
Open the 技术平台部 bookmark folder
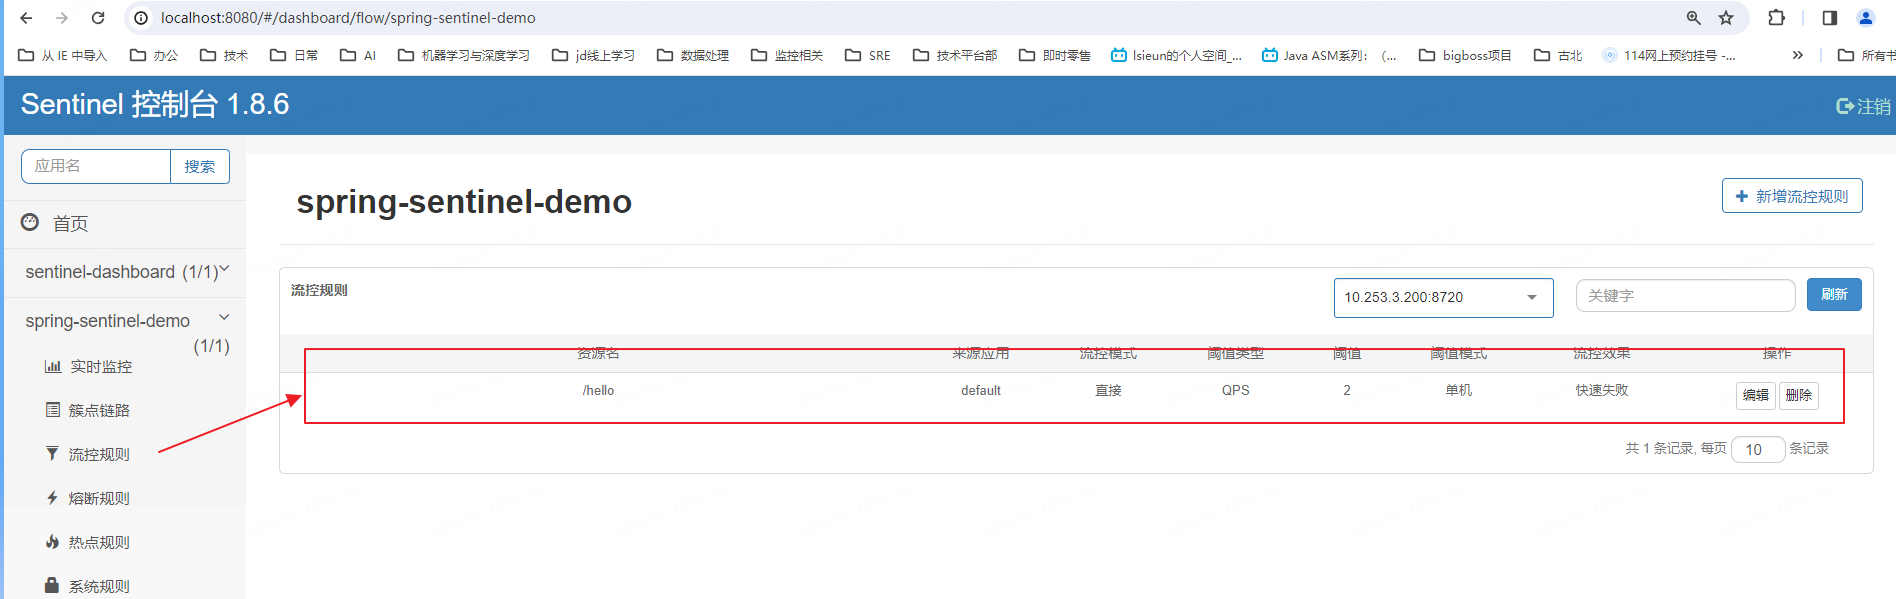click(x=955, y=55)
